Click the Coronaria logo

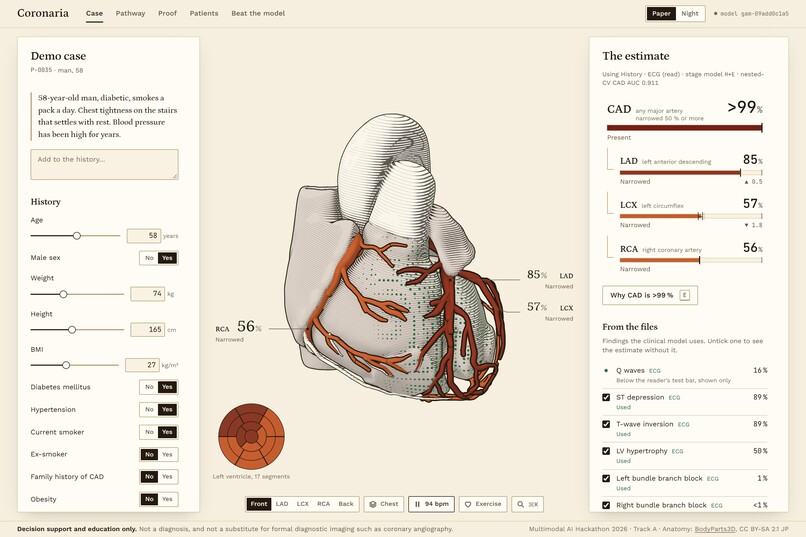tap(43, 13)
